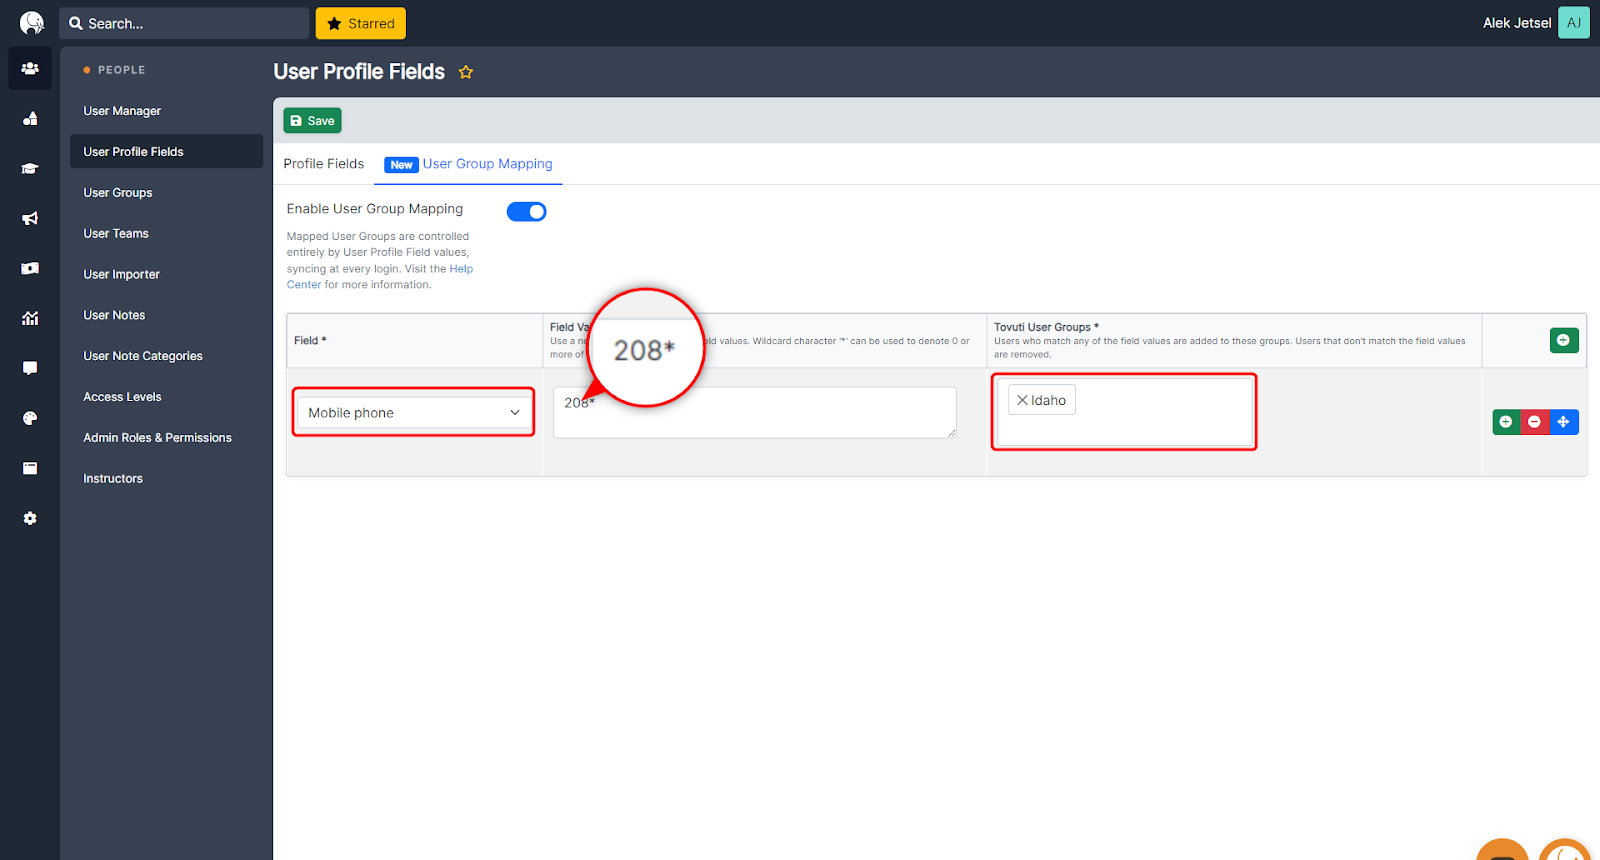
Task: Click the Starred button in the top bar
Action: point(360,23)
